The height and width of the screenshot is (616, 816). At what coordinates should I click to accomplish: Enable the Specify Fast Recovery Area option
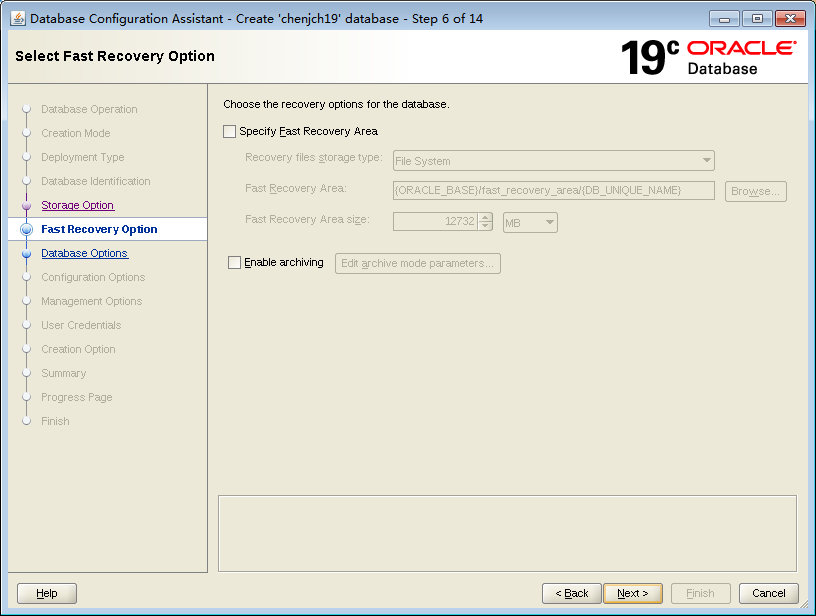coord(229,131)
